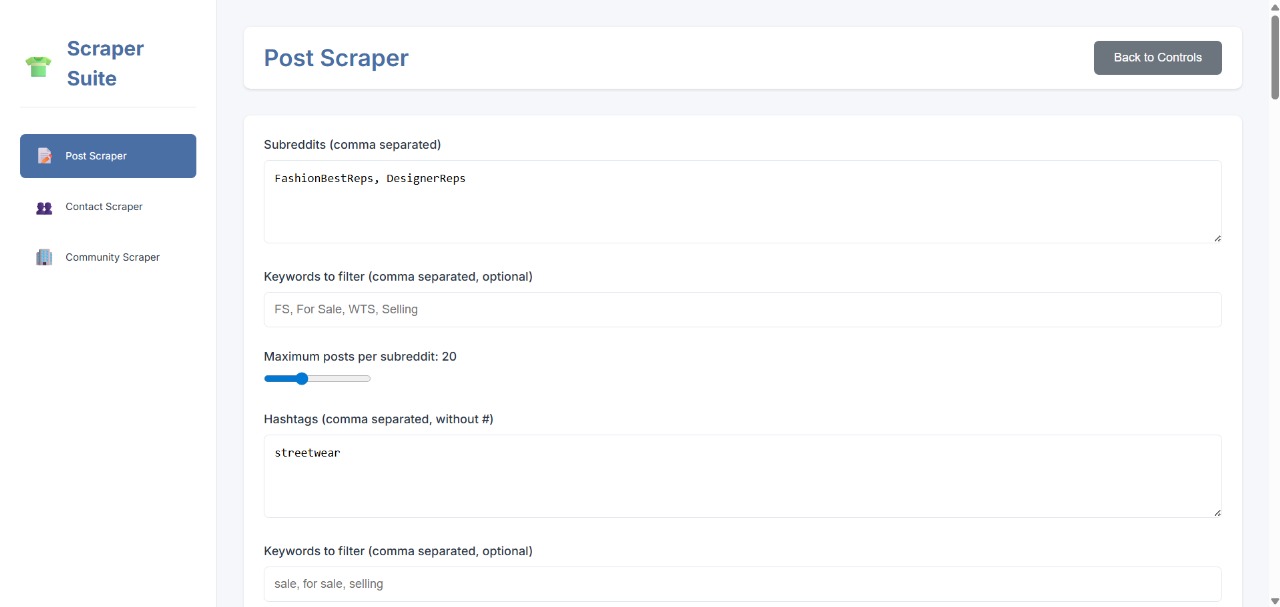Click the green t-shirt logo icon
This screenshot has height=607, width=1280.
pos(38,66)
